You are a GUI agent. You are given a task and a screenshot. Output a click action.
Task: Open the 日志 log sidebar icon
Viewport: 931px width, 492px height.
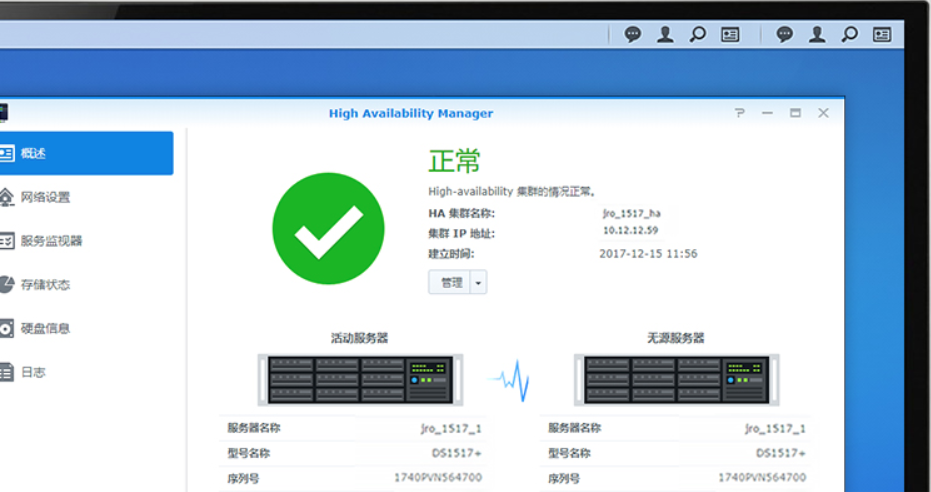[6, 372]
